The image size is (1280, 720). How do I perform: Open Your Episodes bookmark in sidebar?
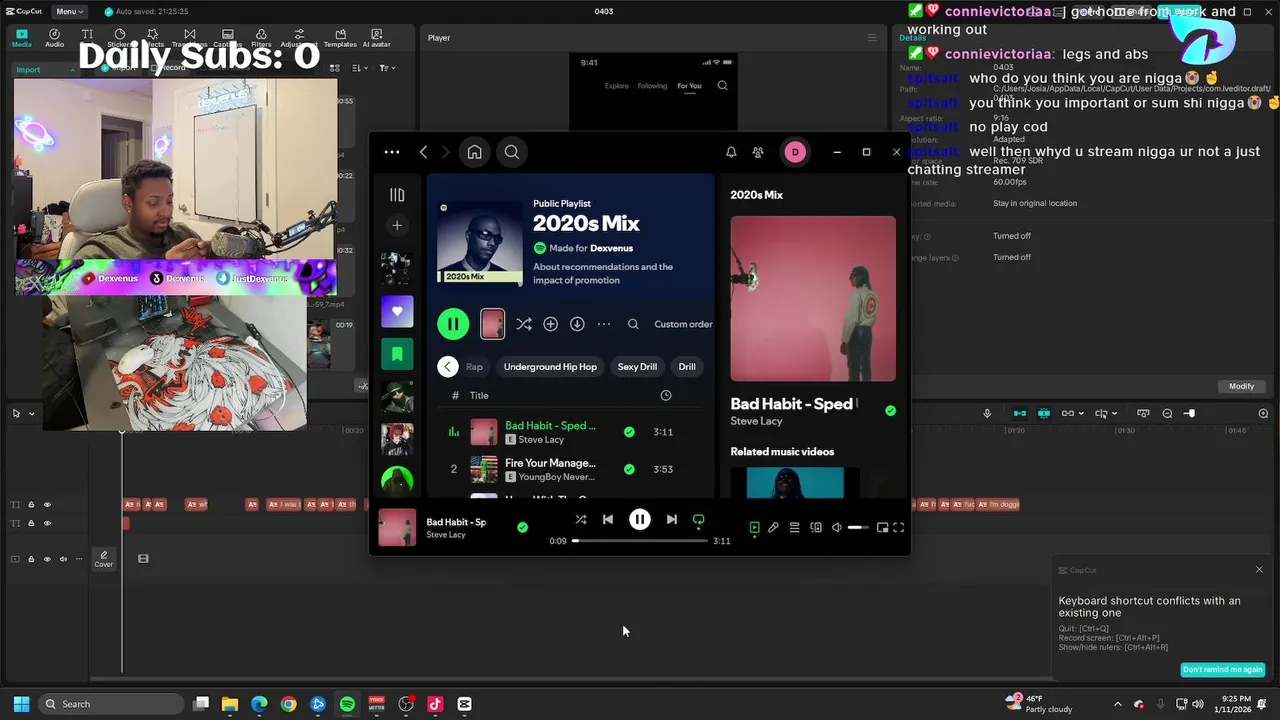click(x=397, y=354)
